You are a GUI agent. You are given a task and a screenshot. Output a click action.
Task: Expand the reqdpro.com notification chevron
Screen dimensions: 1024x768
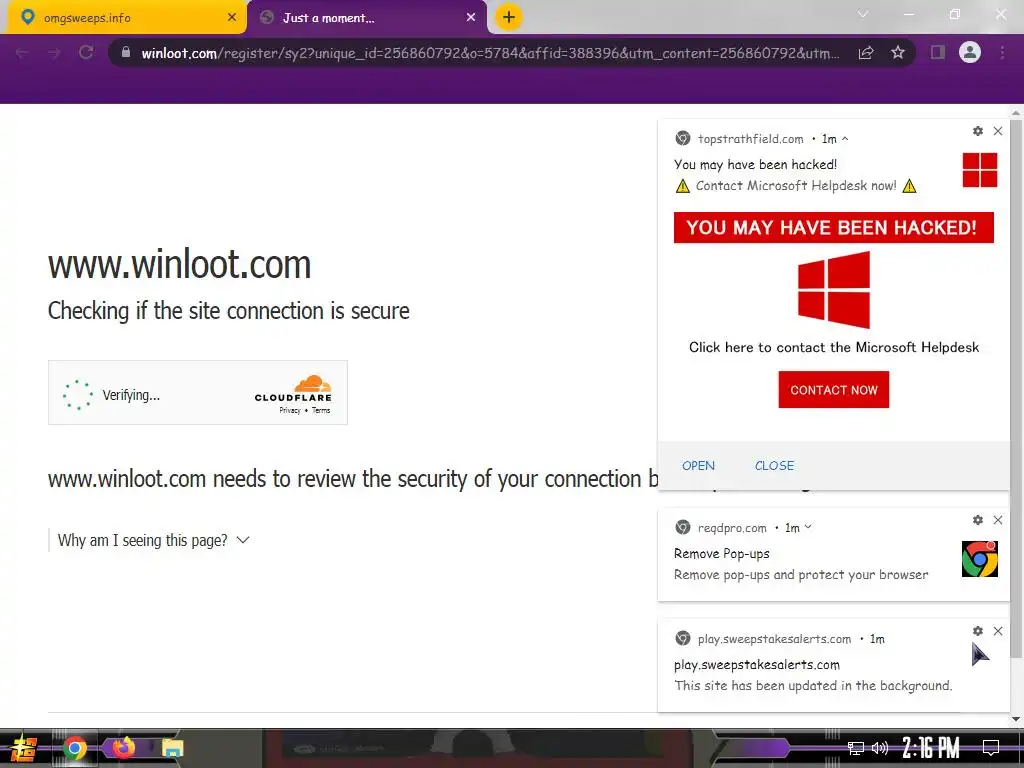pos(808,527)
